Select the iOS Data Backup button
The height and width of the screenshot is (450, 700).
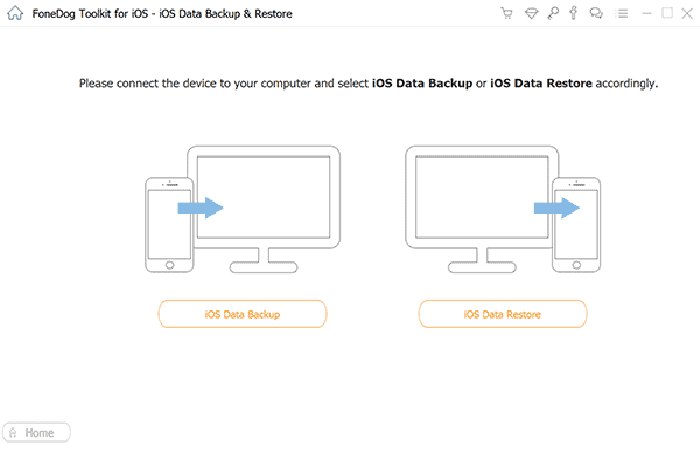pyautogui.click(x=242, y=314)
